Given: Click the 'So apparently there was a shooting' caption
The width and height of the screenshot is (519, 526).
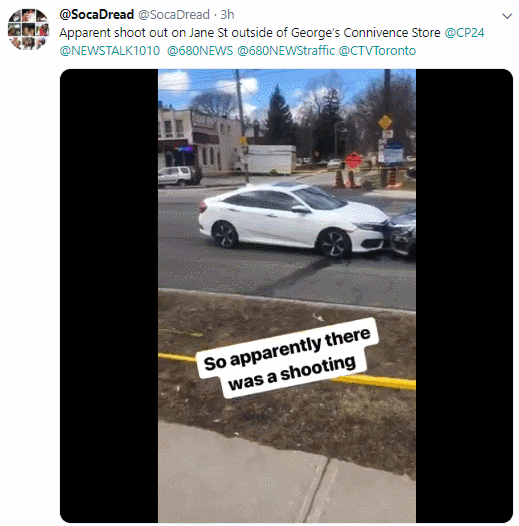Looking at the screenshot, I should point(288,358).
